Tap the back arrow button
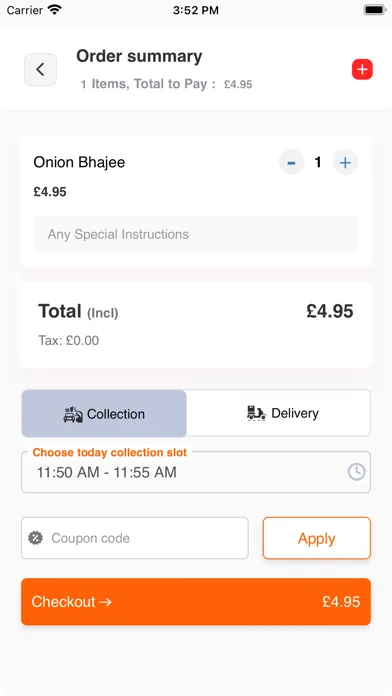Screen dimensions: 392x696 [40, 70]
